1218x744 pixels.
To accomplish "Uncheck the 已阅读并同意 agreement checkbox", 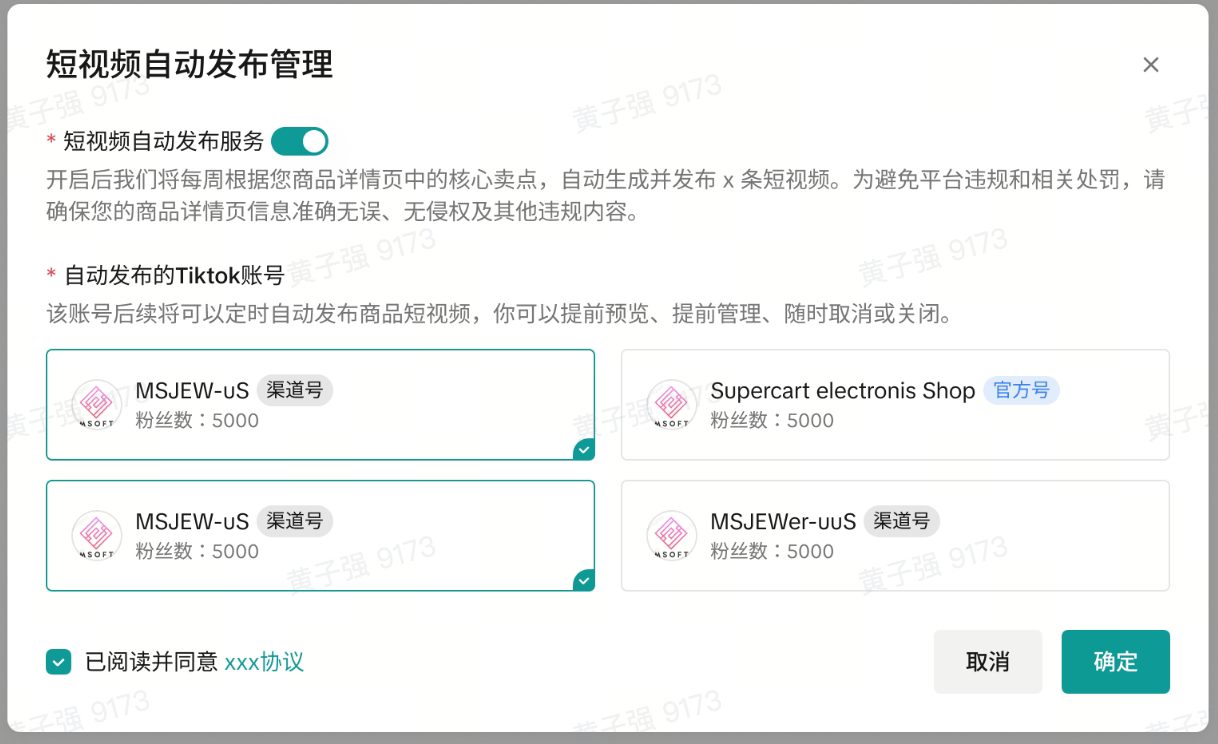I will click(x=59, y=661).
